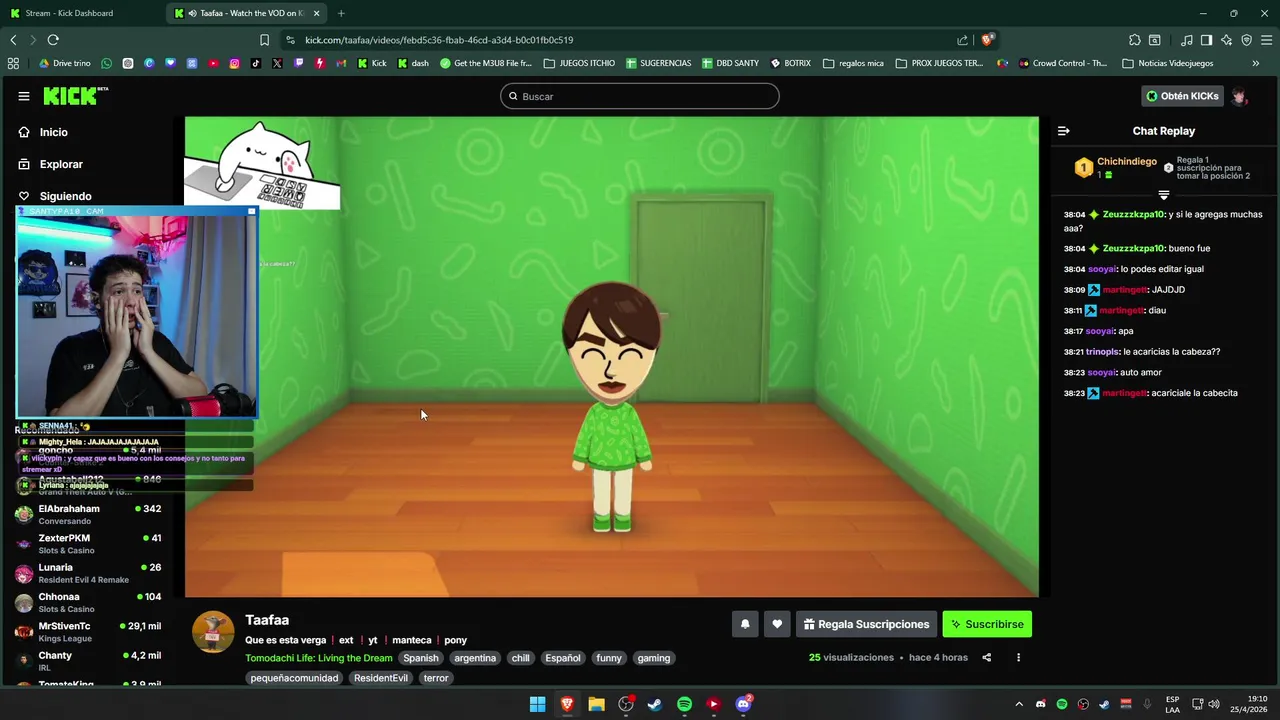Focus the Buscar search field
Viewport: 1280px width, 720px height.
[640, 96]
